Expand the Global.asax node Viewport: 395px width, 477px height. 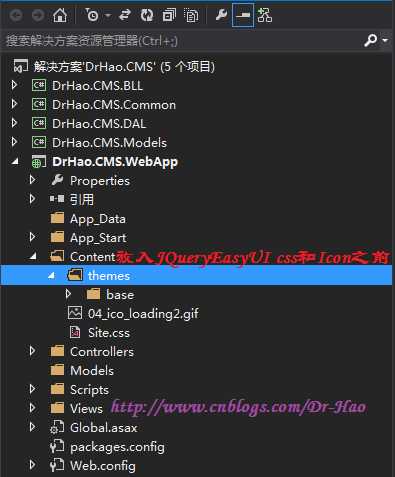(32, 427)
